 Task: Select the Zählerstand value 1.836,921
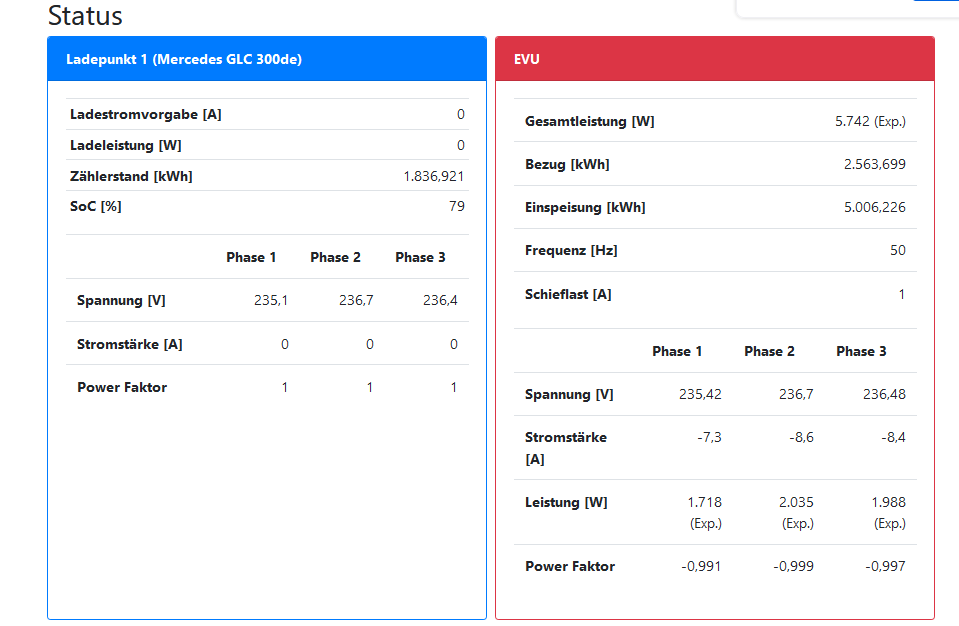(x=433, y=176)
